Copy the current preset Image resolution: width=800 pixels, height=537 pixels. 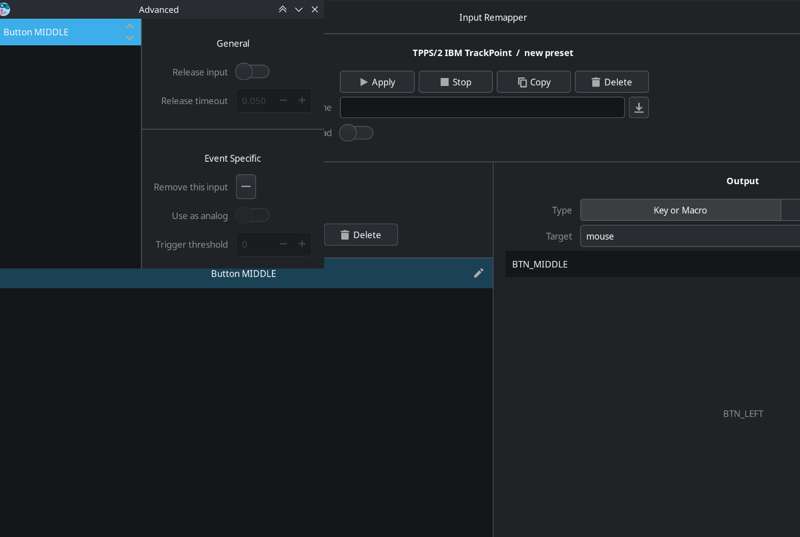pos(534,82)
